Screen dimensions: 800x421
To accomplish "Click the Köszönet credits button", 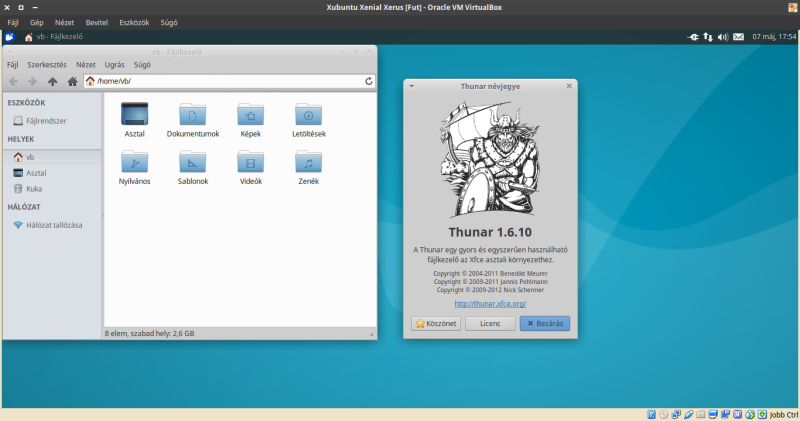I will coord(436,324).
